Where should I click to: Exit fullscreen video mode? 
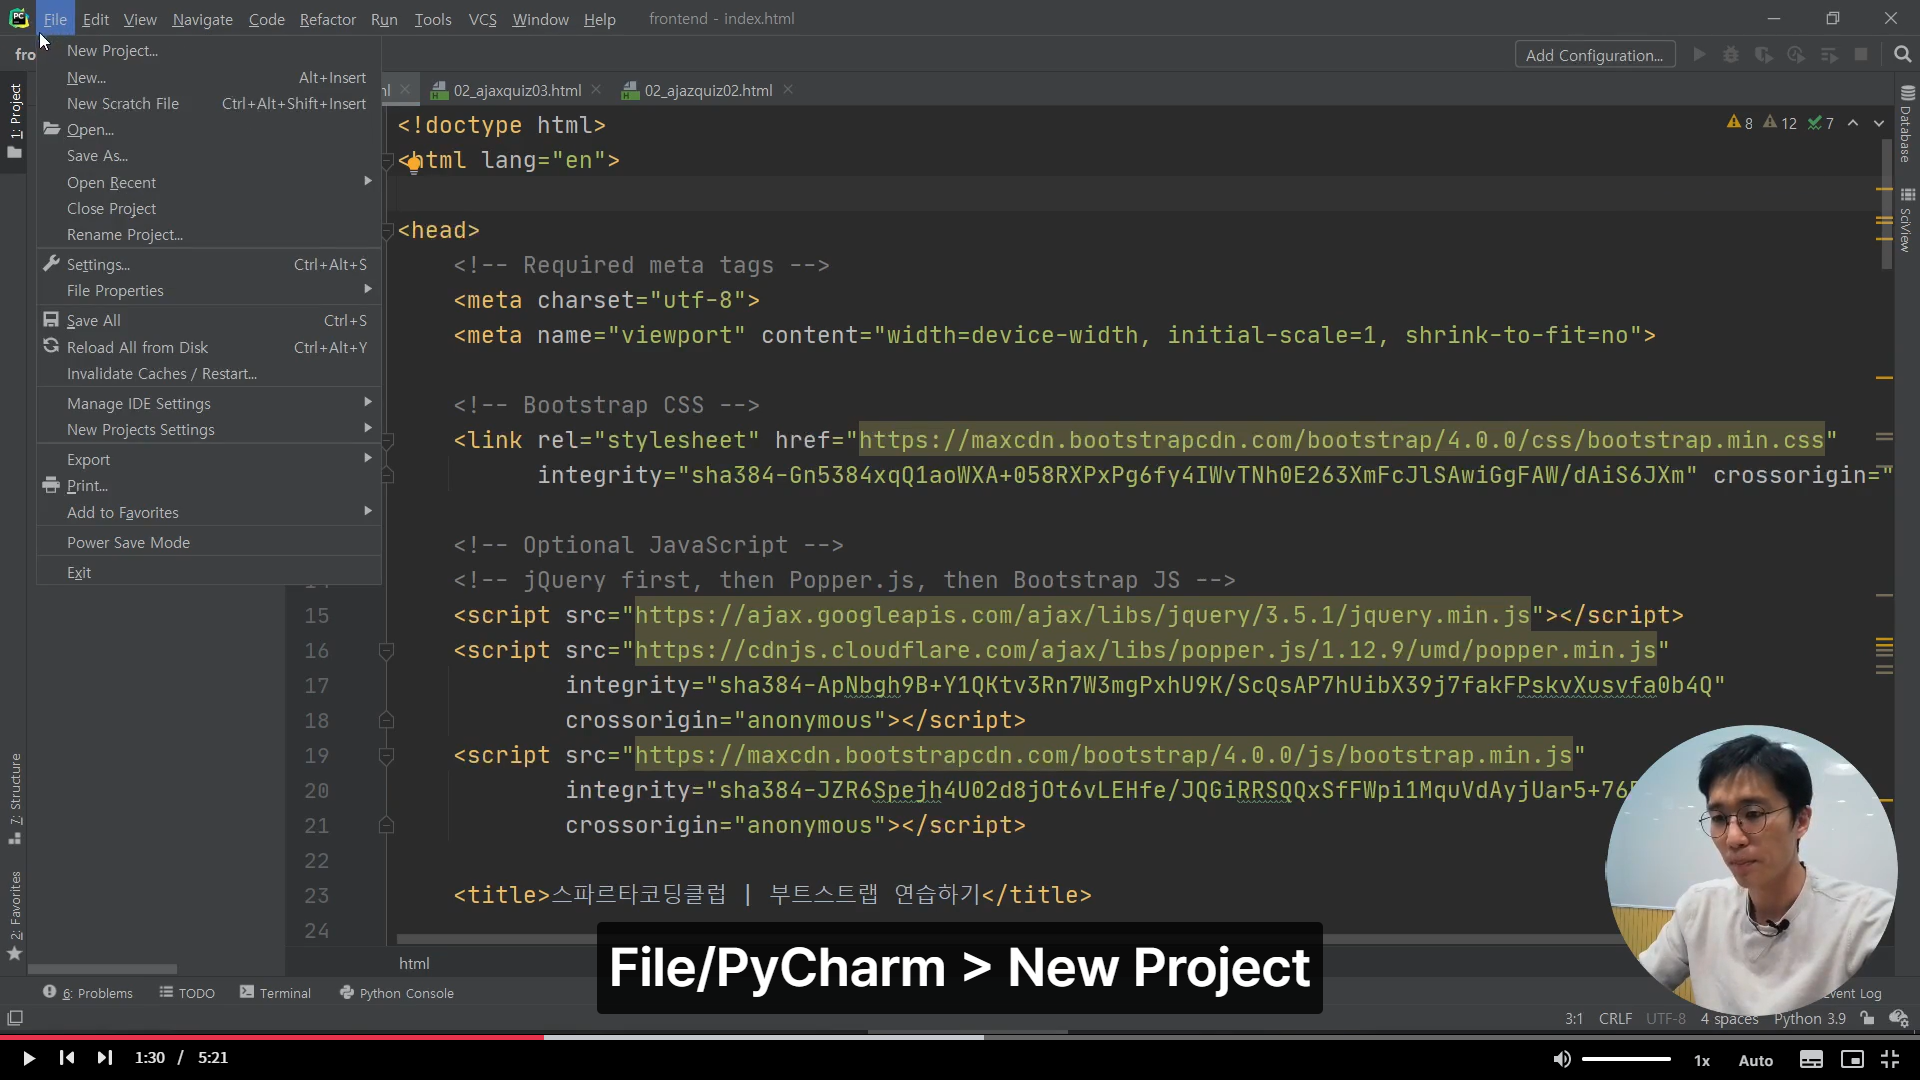(1890, 1059)
